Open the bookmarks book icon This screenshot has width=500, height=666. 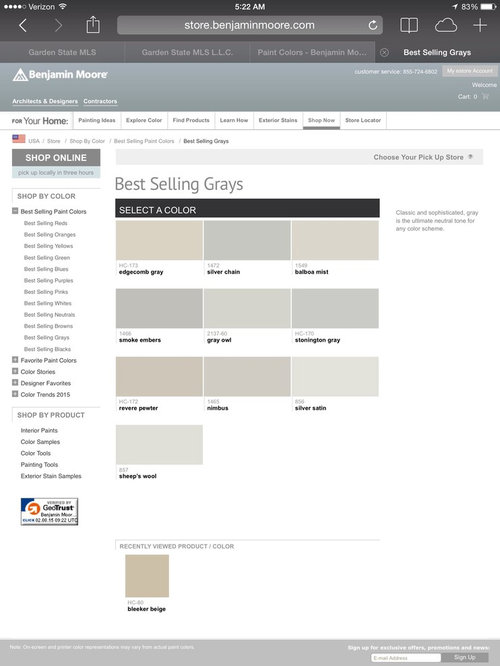(409, 25)
